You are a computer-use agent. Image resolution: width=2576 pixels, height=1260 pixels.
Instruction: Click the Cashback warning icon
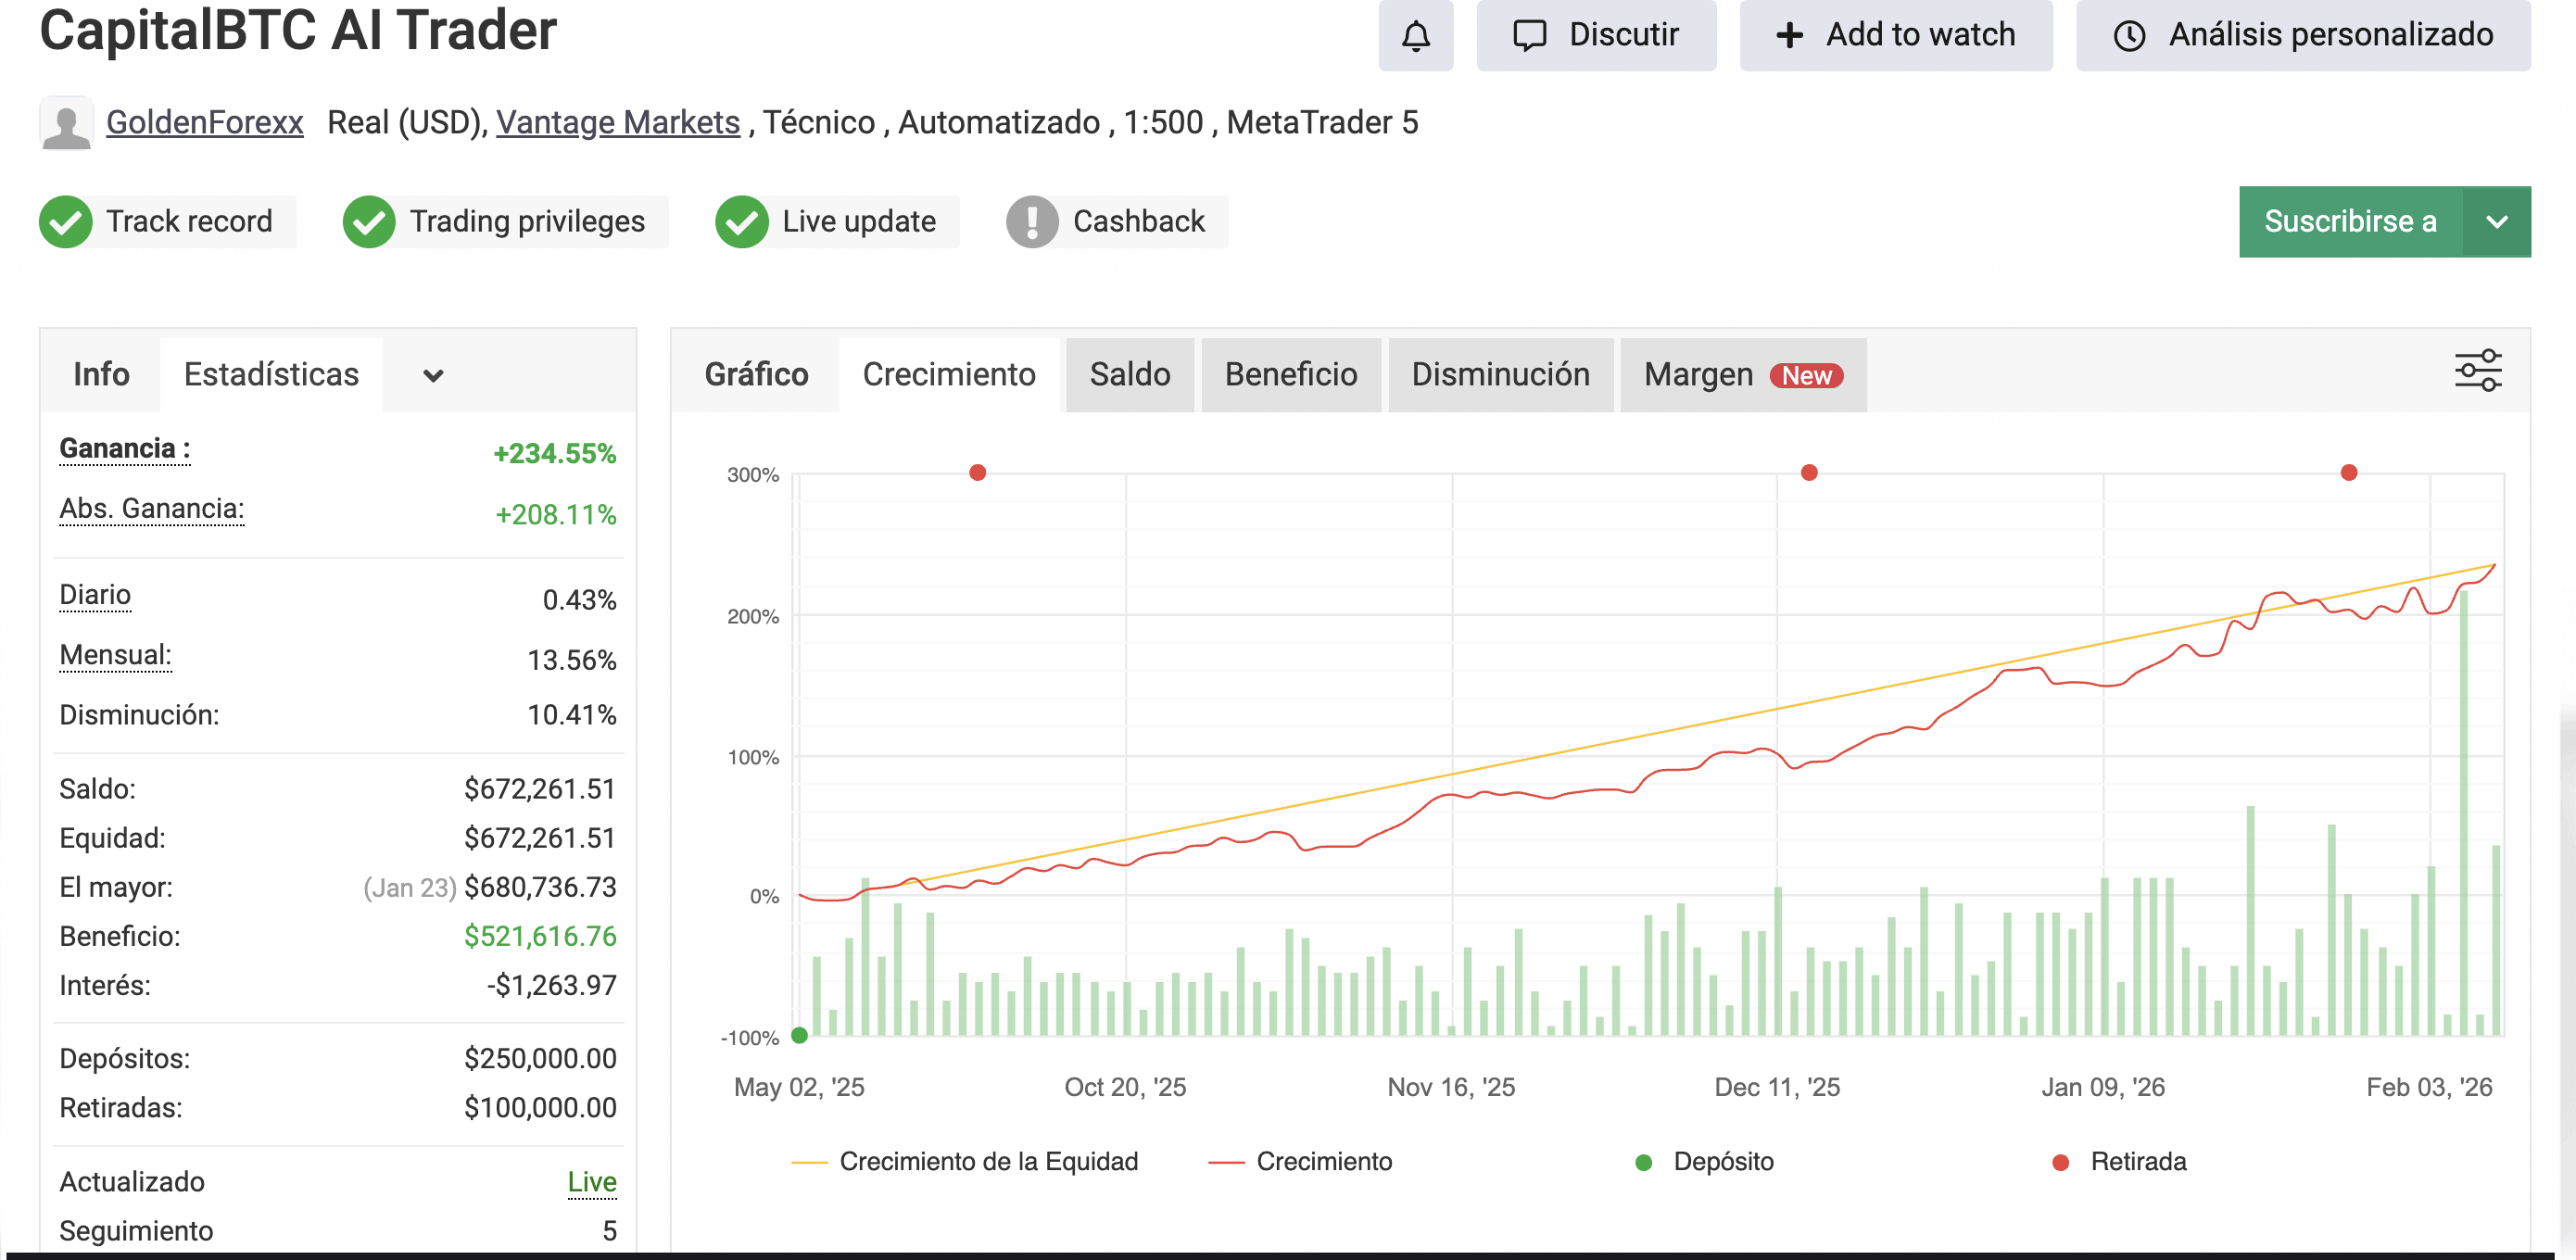point(1030,221)
